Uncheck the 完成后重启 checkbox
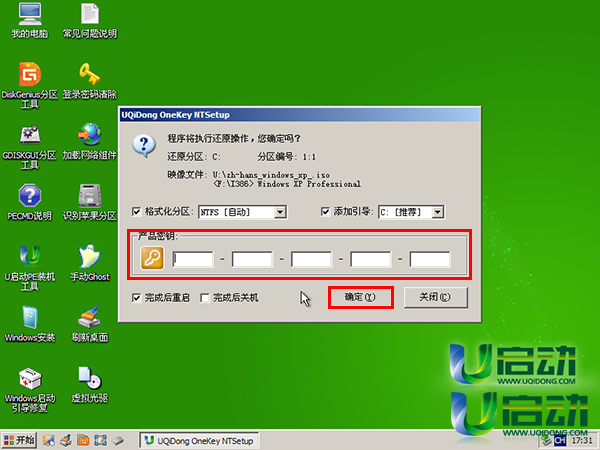The image size is (600, 450). point(136,298)
